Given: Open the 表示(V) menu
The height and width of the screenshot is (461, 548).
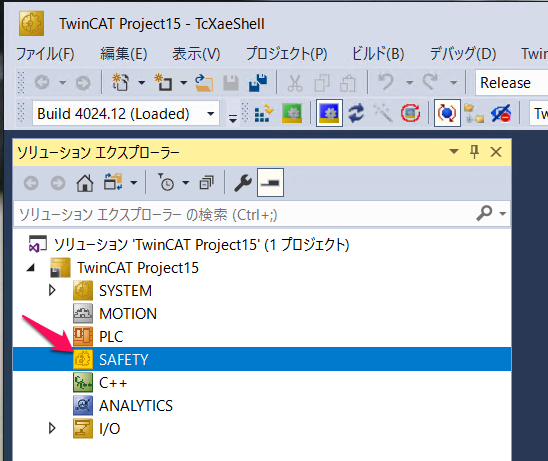Looking at the screenshot, I should point(196,54).
